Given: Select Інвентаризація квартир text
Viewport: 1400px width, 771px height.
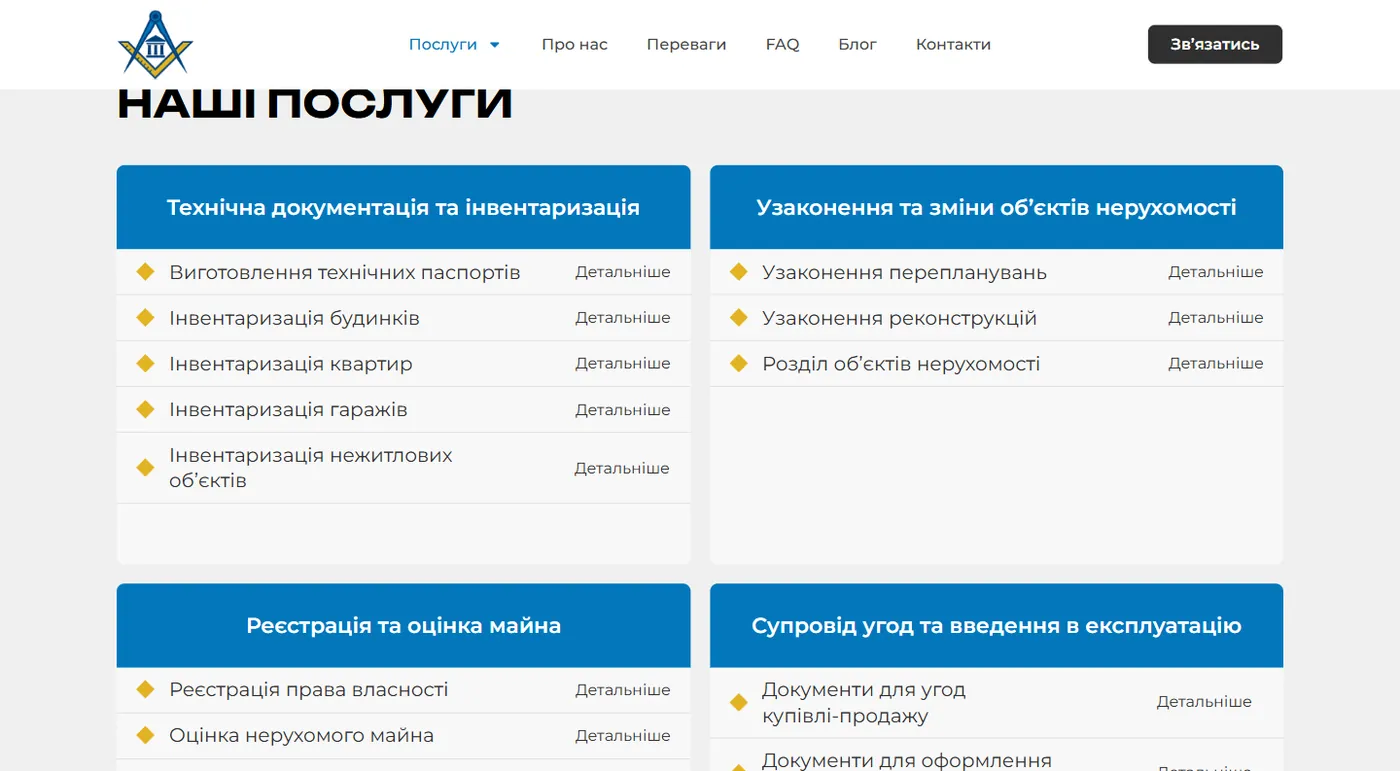Looking at the screenshot, I should pyautogui.click(x=290, y=364).
